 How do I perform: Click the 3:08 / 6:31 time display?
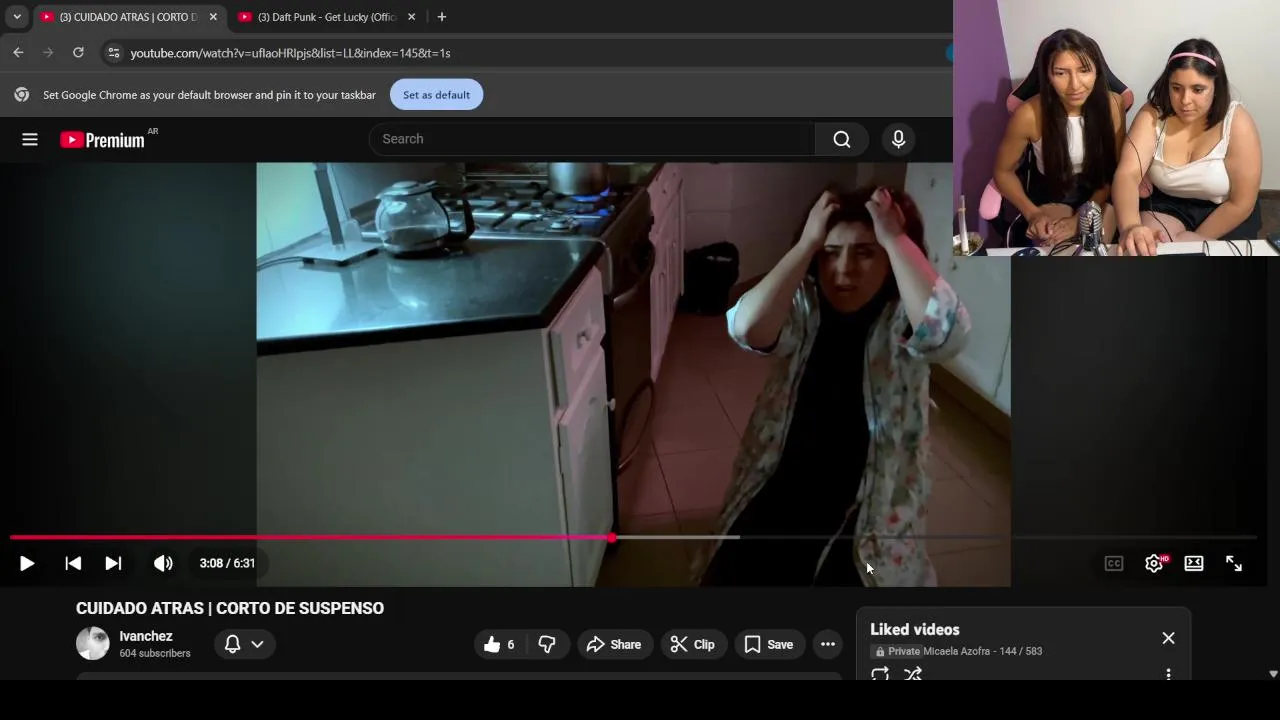click(x=227, y=564)
